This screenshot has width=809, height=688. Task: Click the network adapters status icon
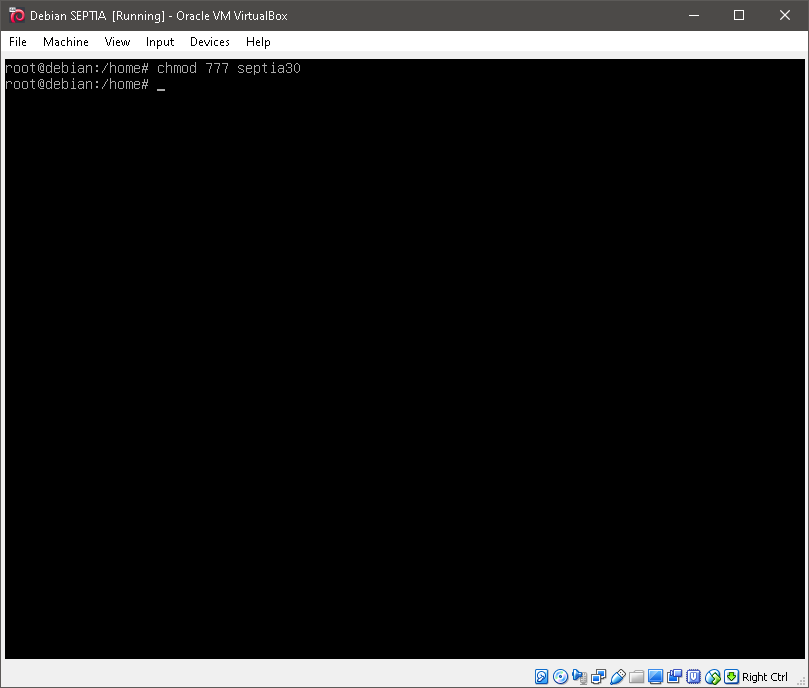coord(598,676)
